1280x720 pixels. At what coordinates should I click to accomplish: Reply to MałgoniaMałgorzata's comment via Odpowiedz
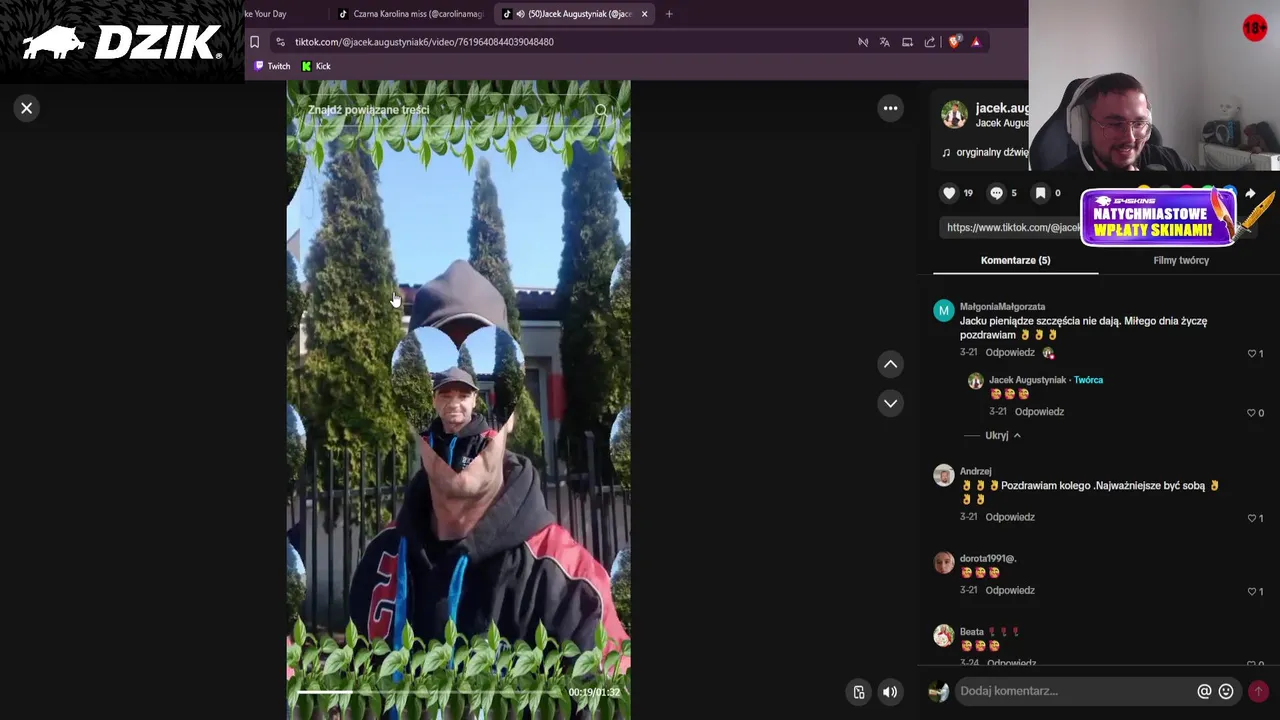(x=1010, y=352)
